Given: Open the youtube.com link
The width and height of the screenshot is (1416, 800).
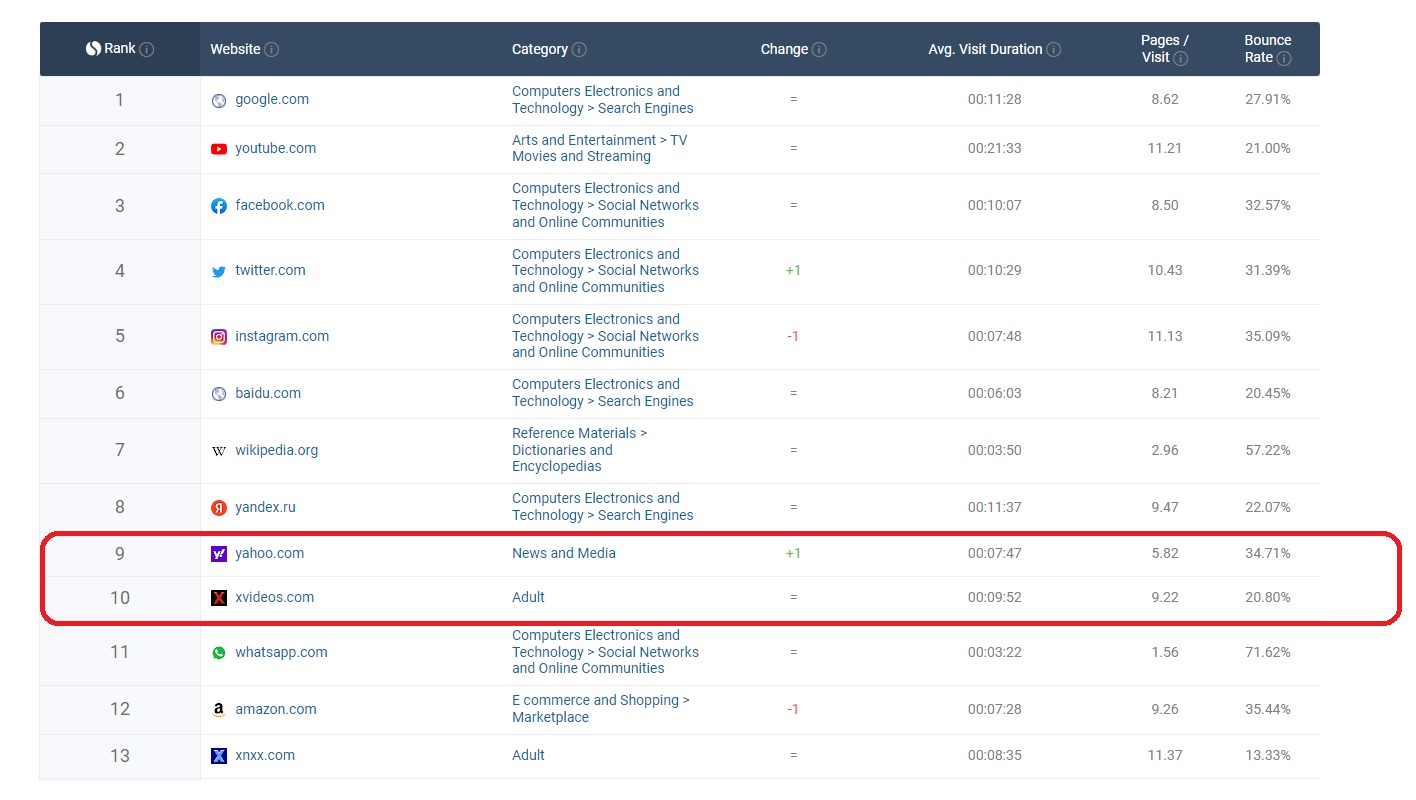Looking at the screenshot, I should click(276, 149).
